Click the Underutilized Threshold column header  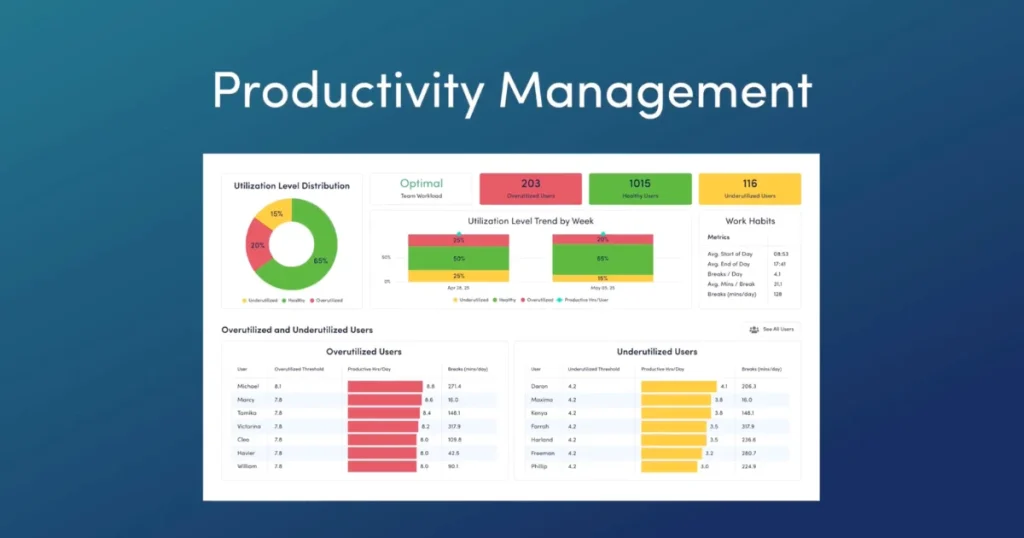[x=594, y=370]
